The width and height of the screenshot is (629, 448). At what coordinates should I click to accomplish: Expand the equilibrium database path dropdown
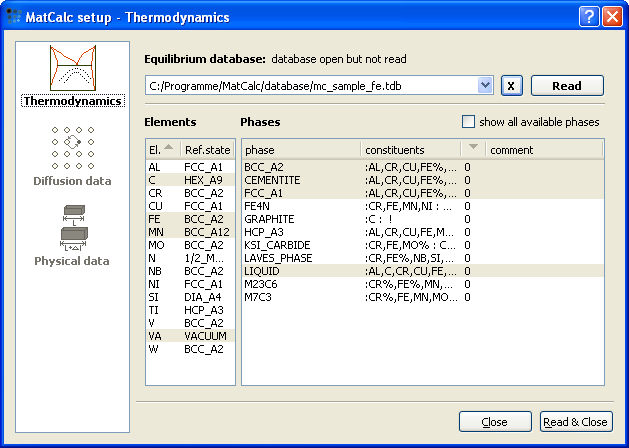(485, 86)
